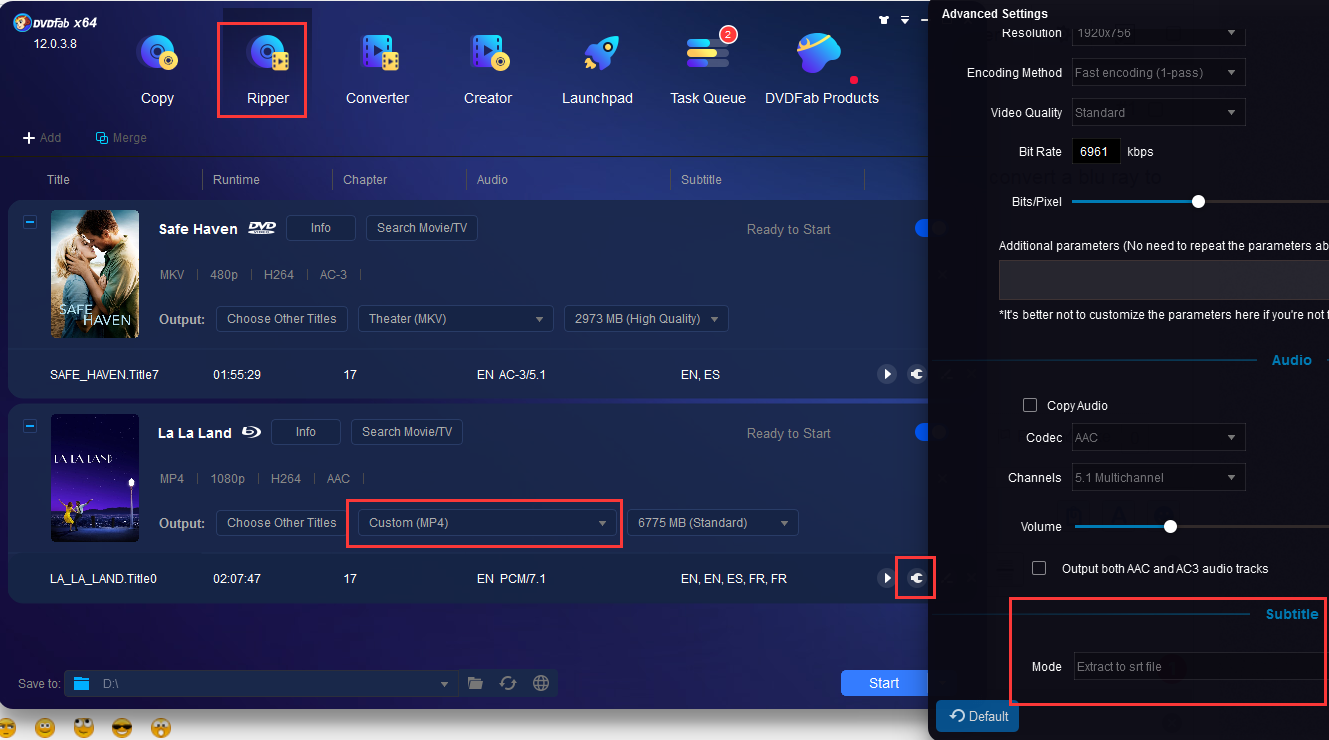
Task: Open the Copy module
Action: (157, 68)
